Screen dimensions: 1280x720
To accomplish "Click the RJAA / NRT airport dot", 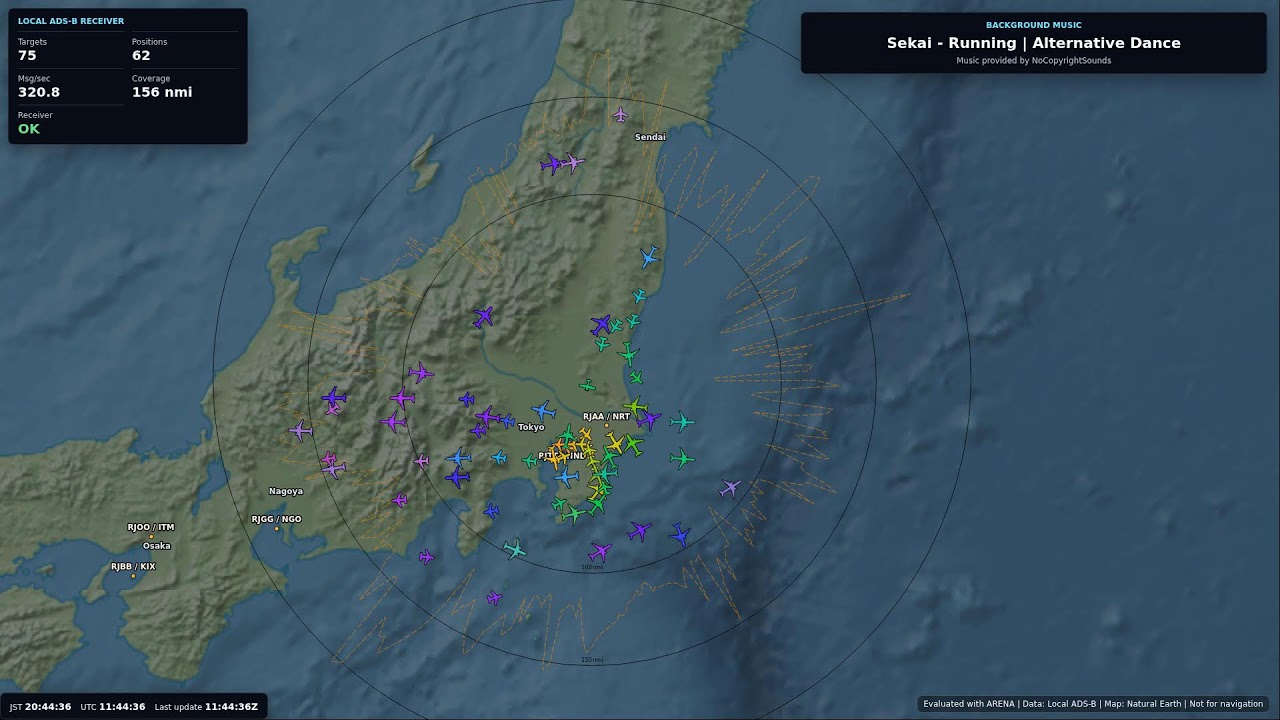I will [606, 426].
